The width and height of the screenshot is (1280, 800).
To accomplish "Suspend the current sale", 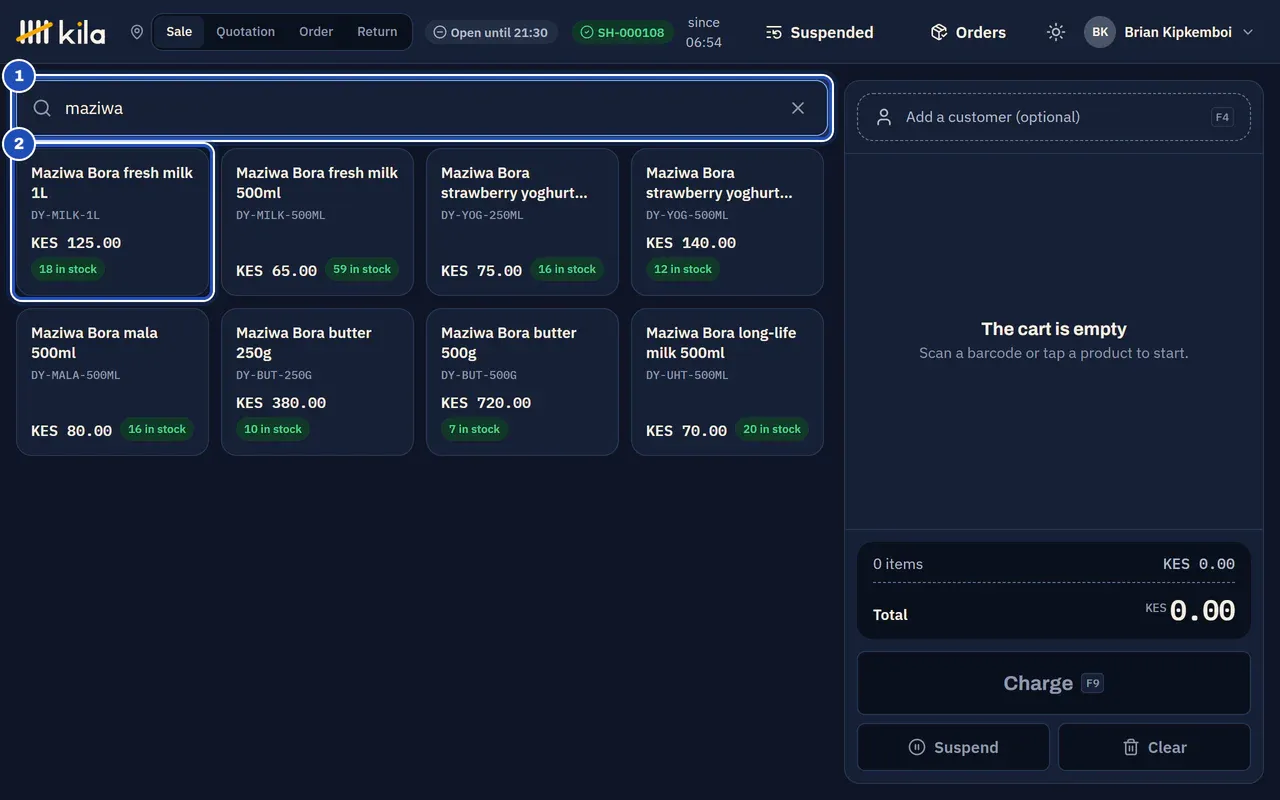I will pyautogui.click(x=953, y=747).
